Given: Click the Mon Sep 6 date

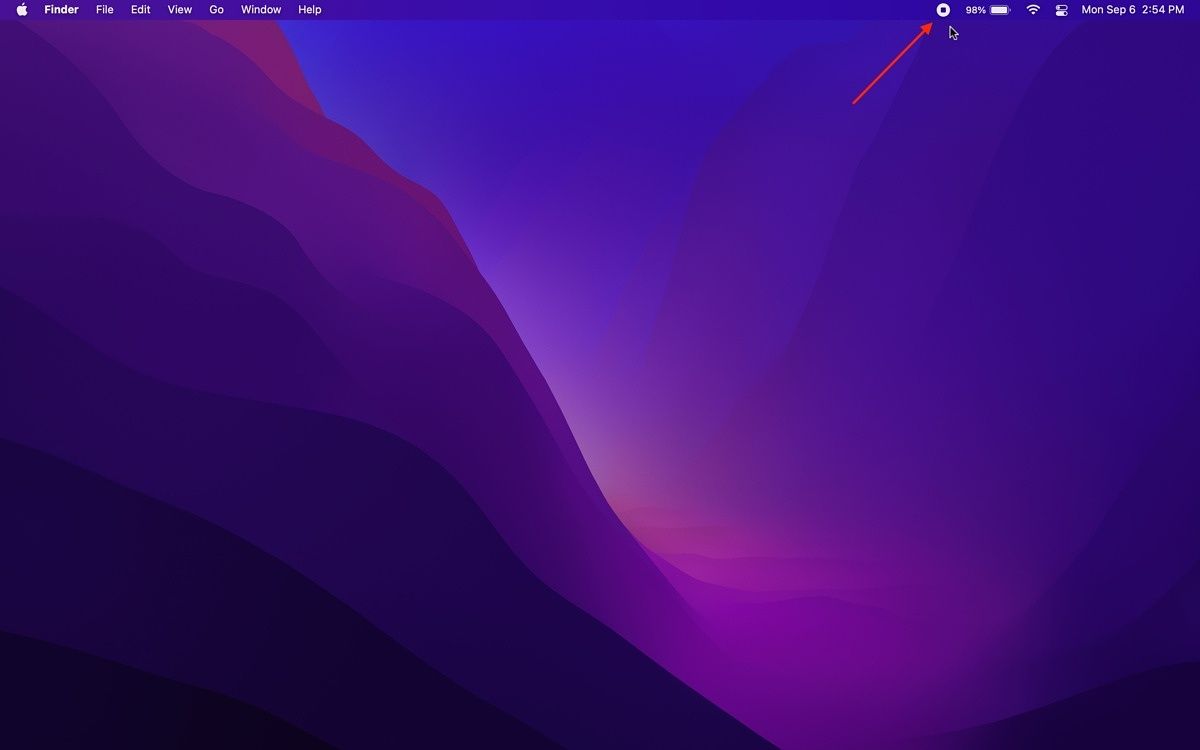Looking at the screenshot, I should pyautogui.click(x=1108, y=10).
